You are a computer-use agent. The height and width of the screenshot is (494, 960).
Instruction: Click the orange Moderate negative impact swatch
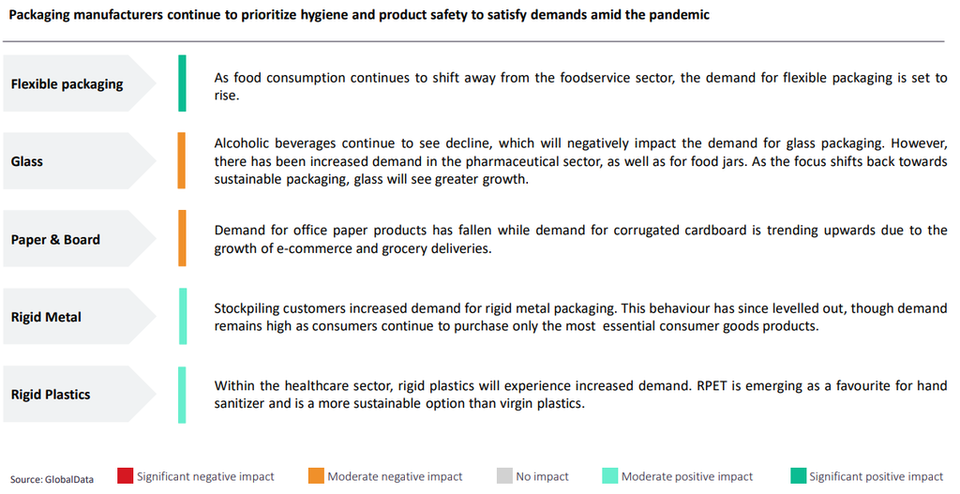(315, 476)
